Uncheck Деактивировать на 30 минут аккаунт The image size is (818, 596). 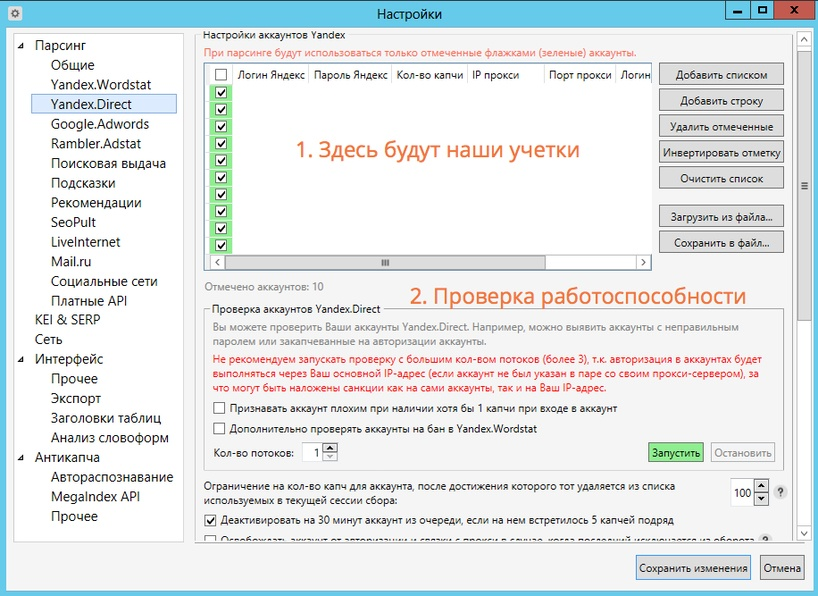[x=210, y=520]
